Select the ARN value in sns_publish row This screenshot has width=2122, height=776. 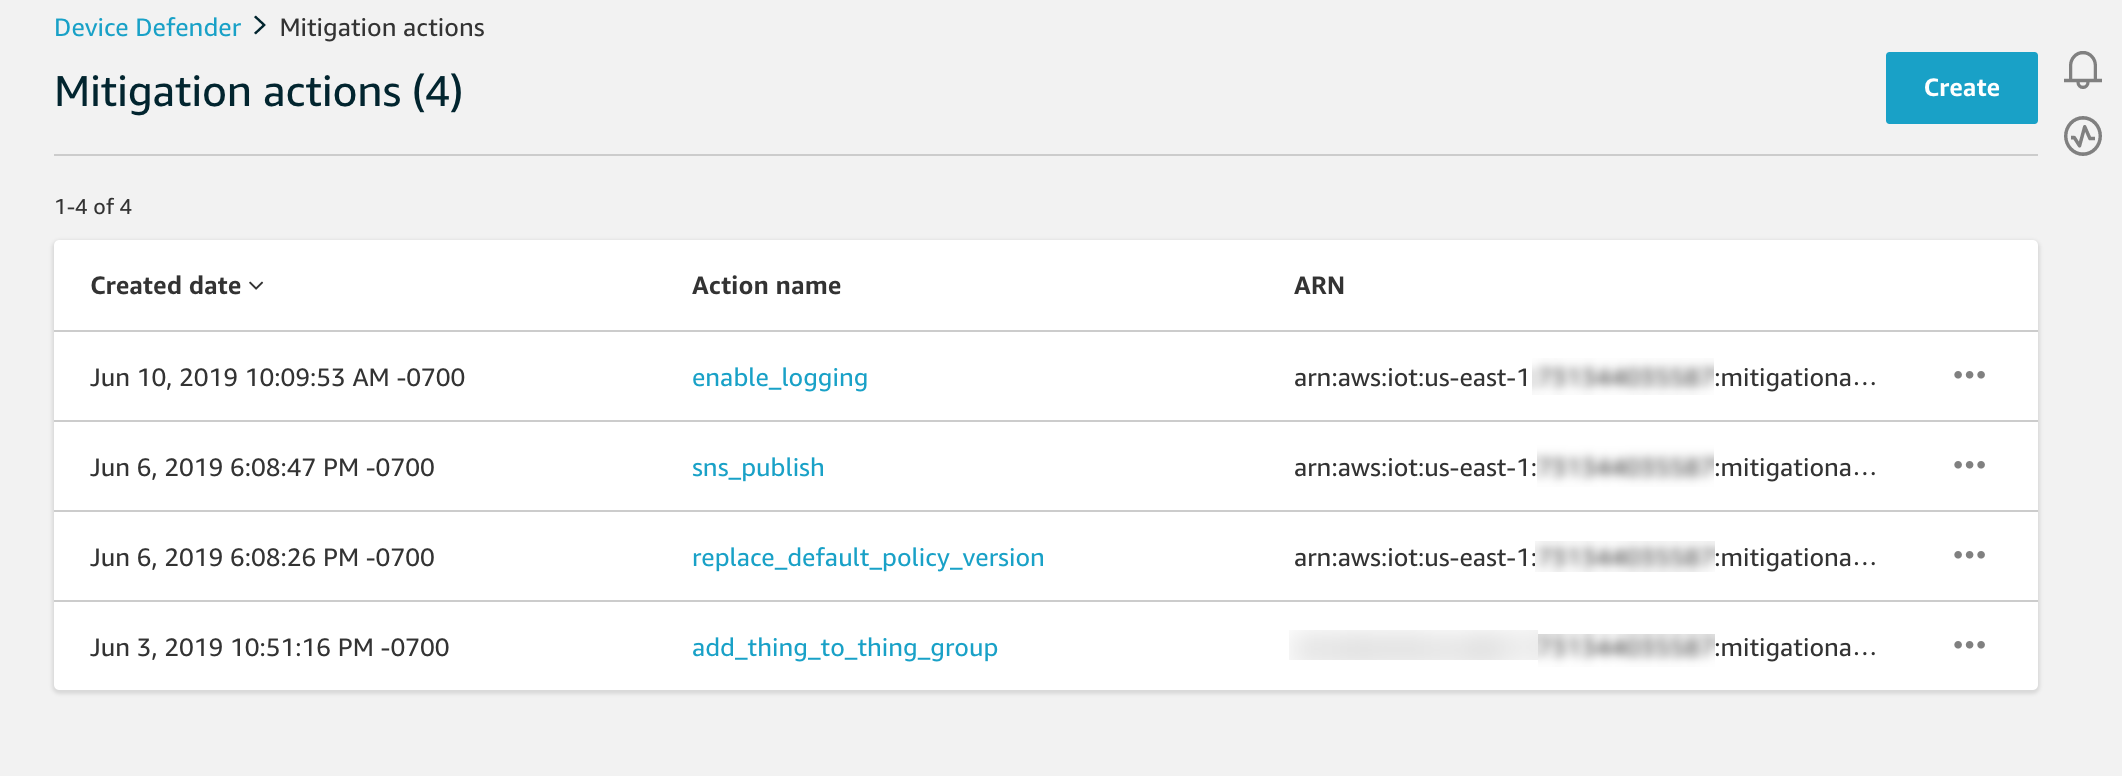point(1584,468)
